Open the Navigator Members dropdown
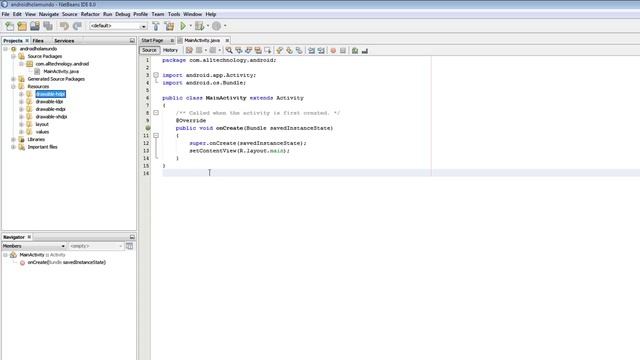The width and height of the screenshot is (640, 360). [x=34, y=246]
